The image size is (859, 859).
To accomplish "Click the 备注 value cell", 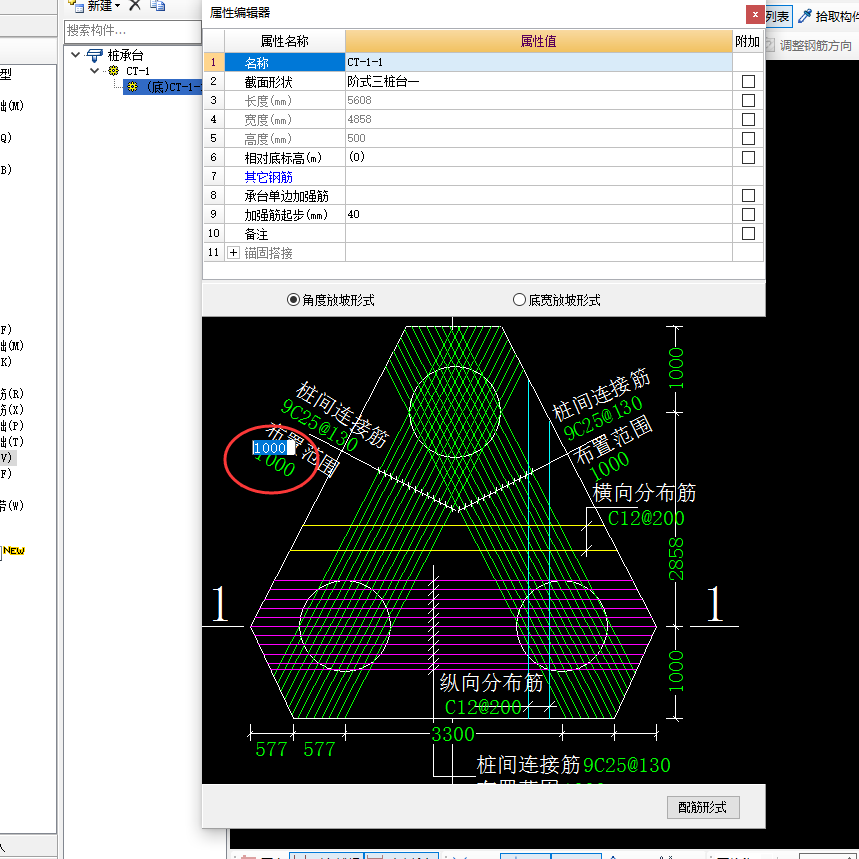I will [x=539, y=233].
